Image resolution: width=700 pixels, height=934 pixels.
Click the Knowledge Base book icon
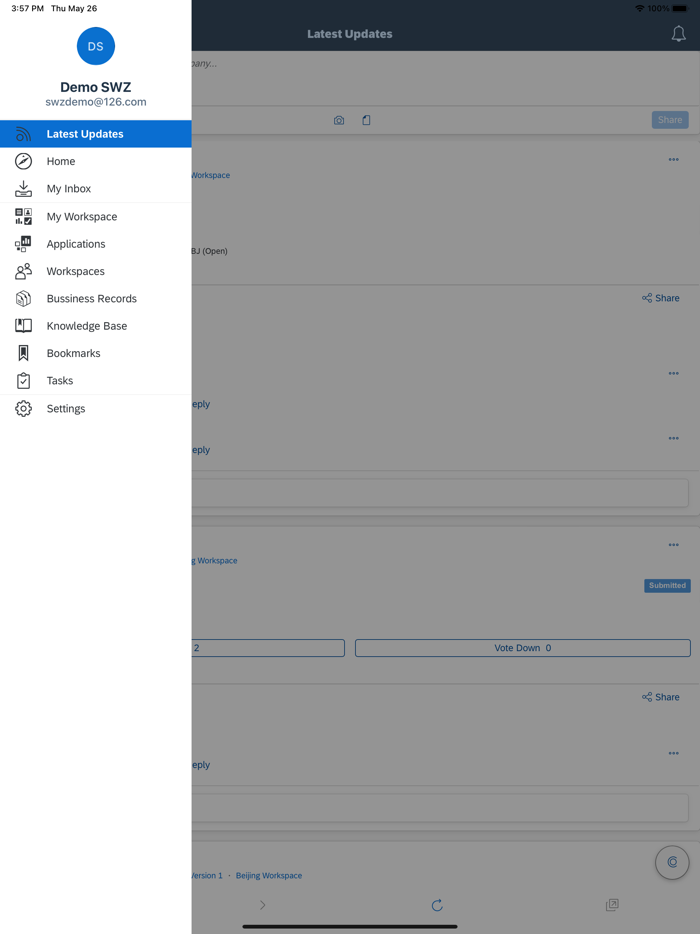[23, 326]
